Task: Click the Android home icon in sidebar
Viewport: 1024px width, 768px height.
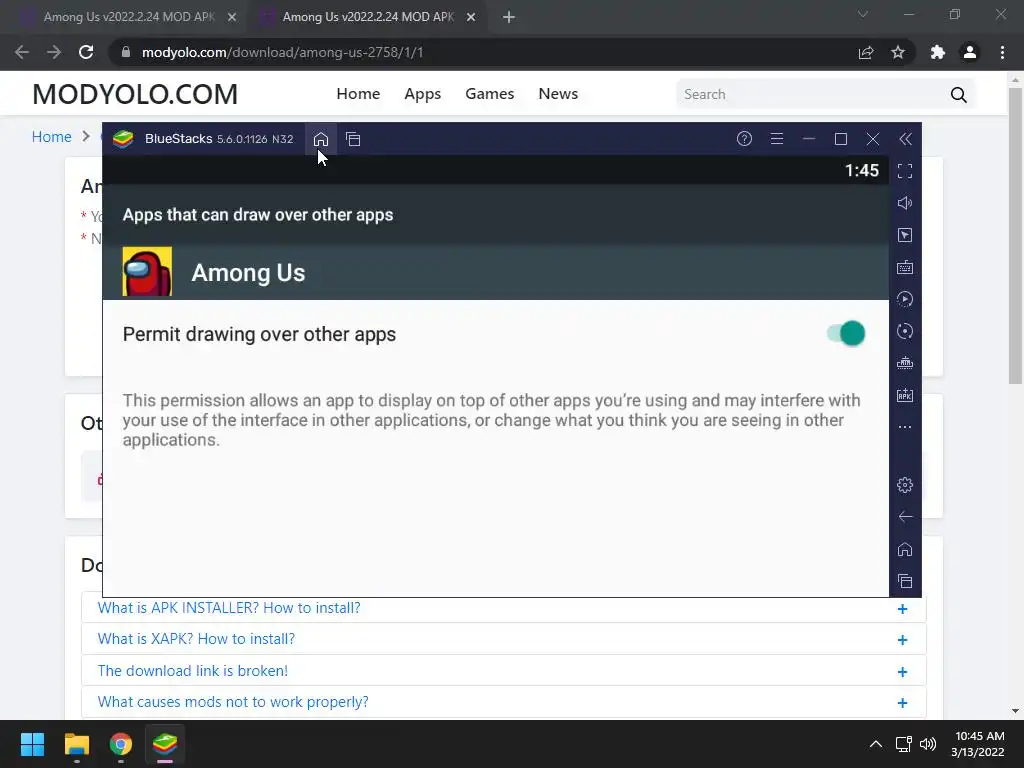Action: (x=905, y=549)
